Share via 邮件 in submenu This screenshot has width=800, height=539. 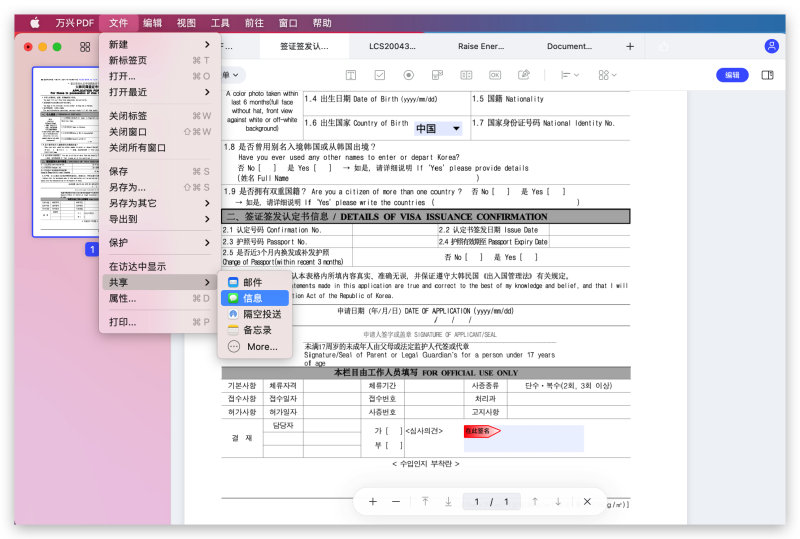[255, 282]
